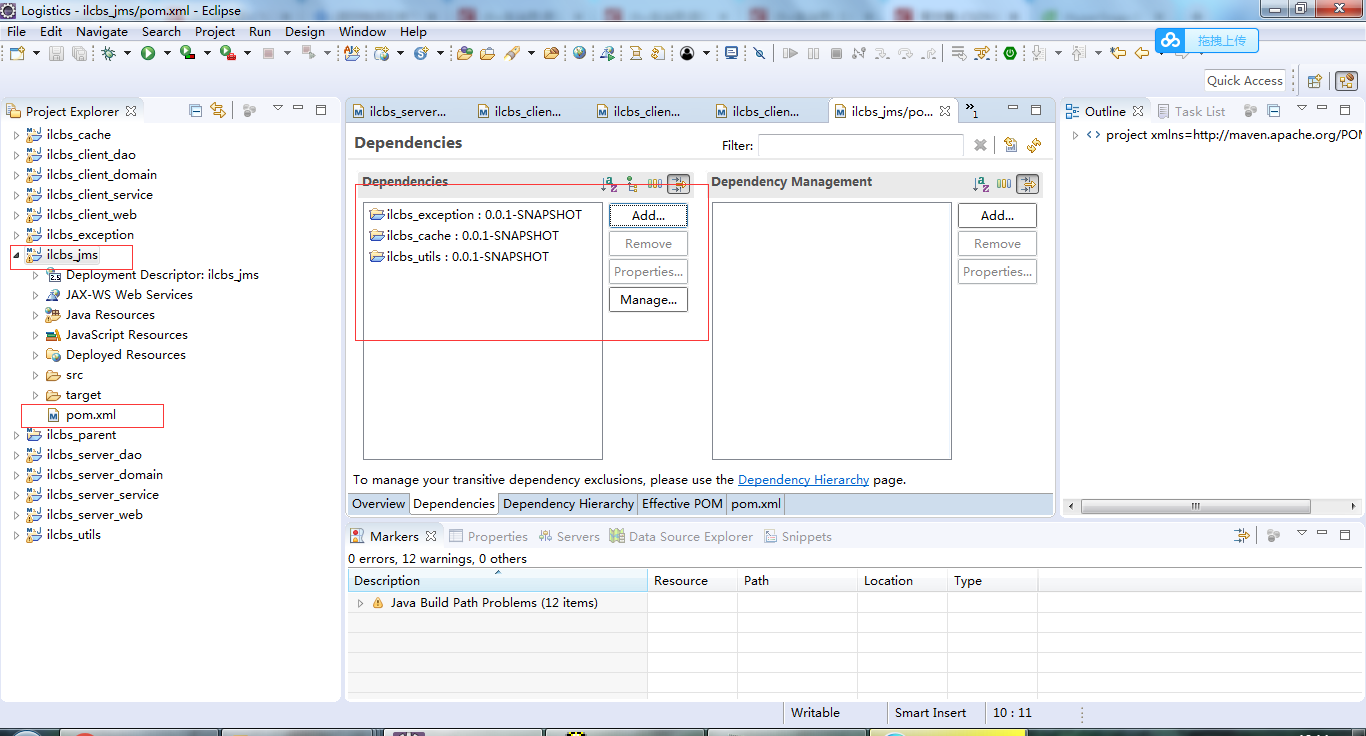
Task: Click Collapse All in Project Explorer
Action: pos(196,110)
